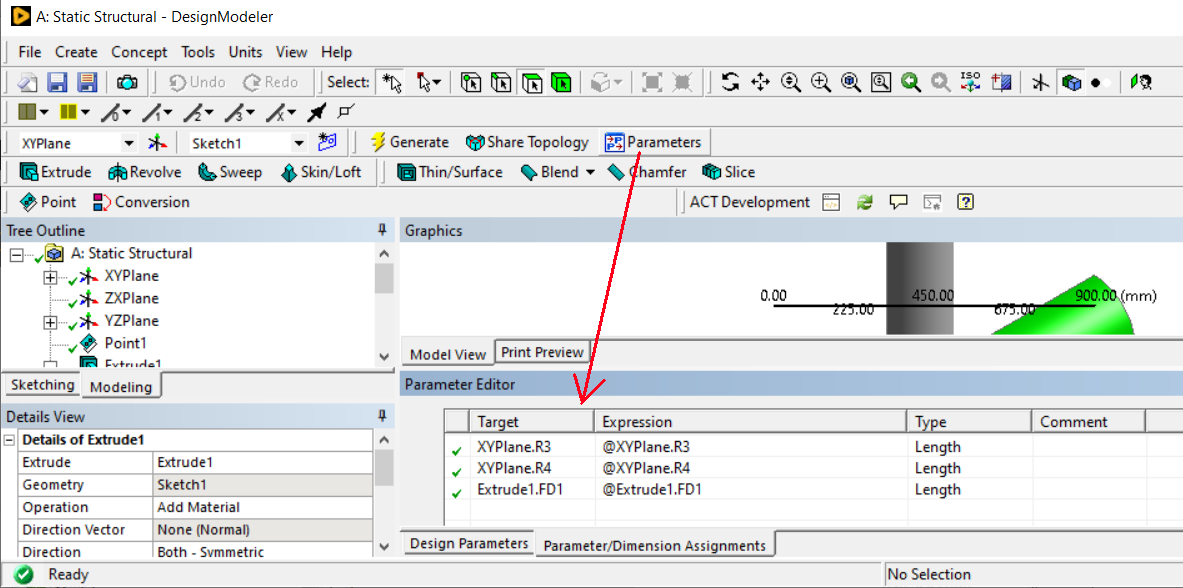Screen dimensions: 1183x588
Task: Toggle Display Model blue cube icon
Action: [1071, 82]
